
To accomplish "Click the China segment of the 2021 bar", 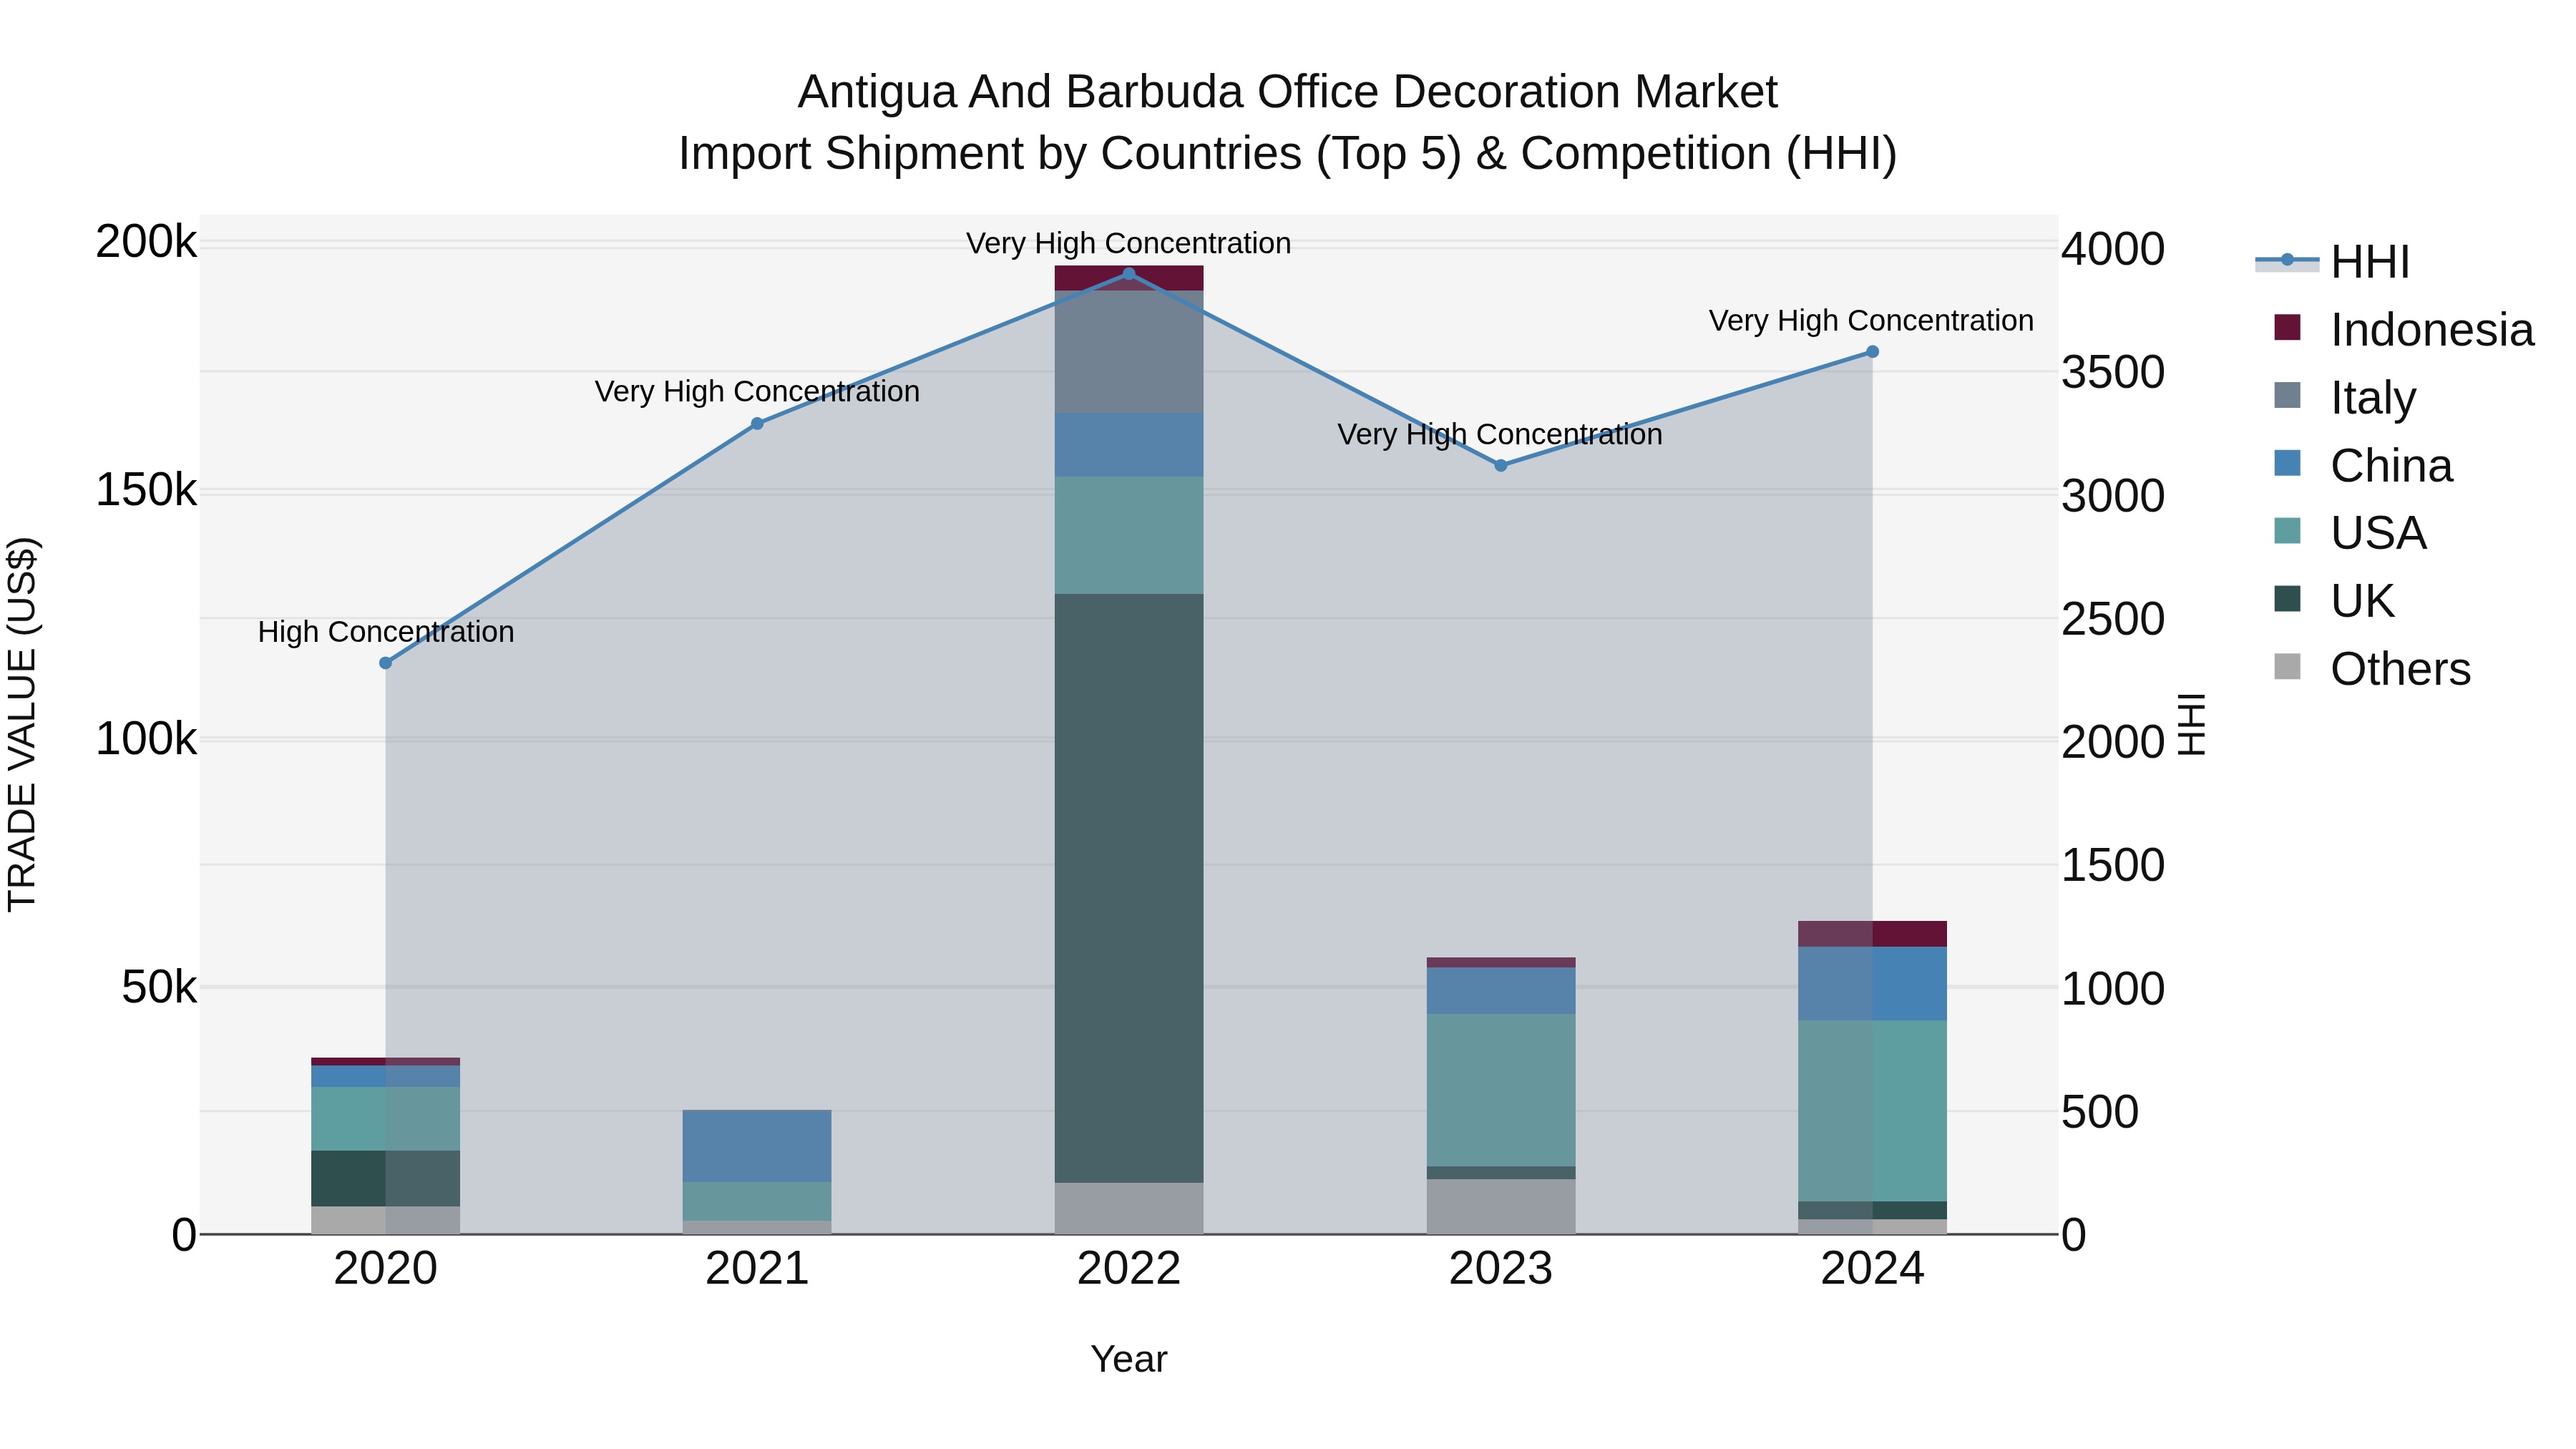I will [x=757, y=1146].
